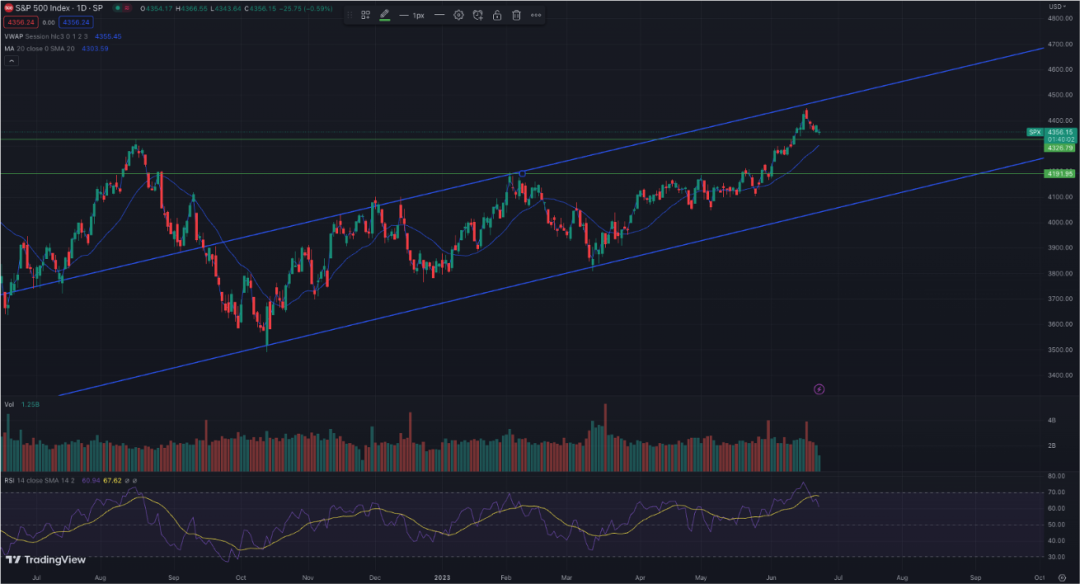Click the blue buy price button 4356.24
Image resolution: width=1080 pixels, height=584 pixels.
(x=76, y=22)
